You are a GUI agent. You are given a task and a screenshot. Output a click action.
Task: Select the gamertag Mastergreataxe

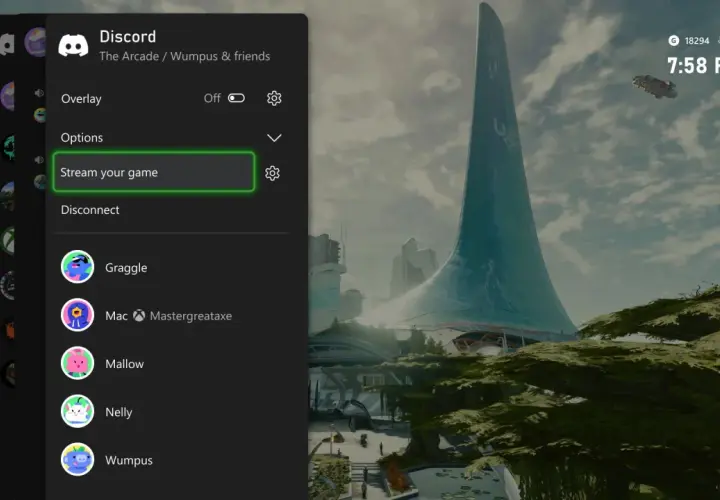click(191, 316)
